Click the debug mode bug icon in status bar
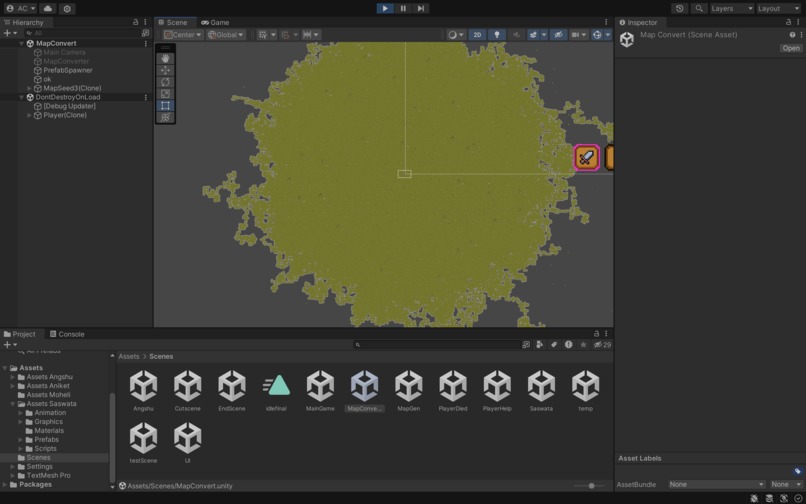The height and width of the screenshot is (504, 806). pos(754,498)
